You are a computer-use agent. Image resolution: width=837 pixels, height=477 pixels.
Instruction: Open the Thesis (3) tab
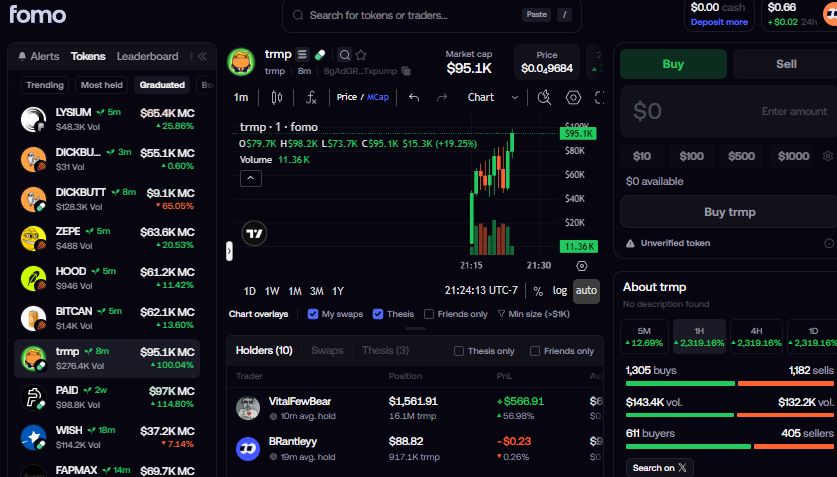(385, 351)
